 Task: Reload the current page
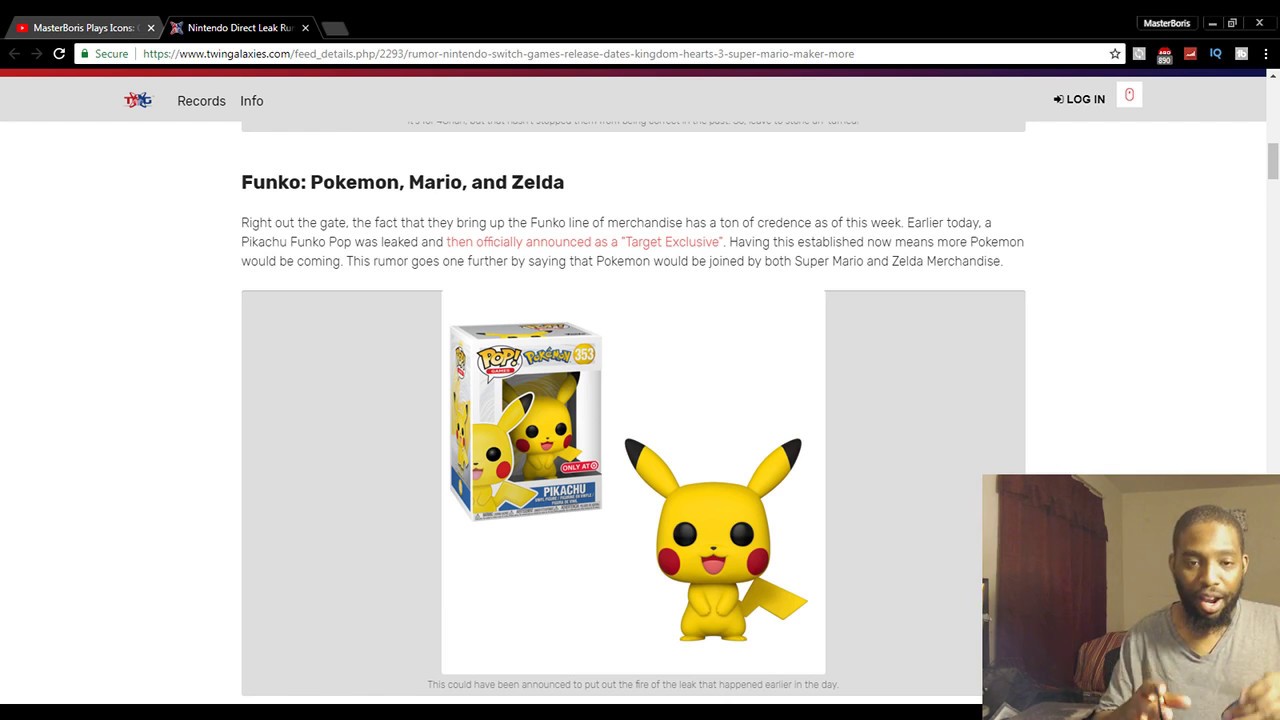click(59, 54)
